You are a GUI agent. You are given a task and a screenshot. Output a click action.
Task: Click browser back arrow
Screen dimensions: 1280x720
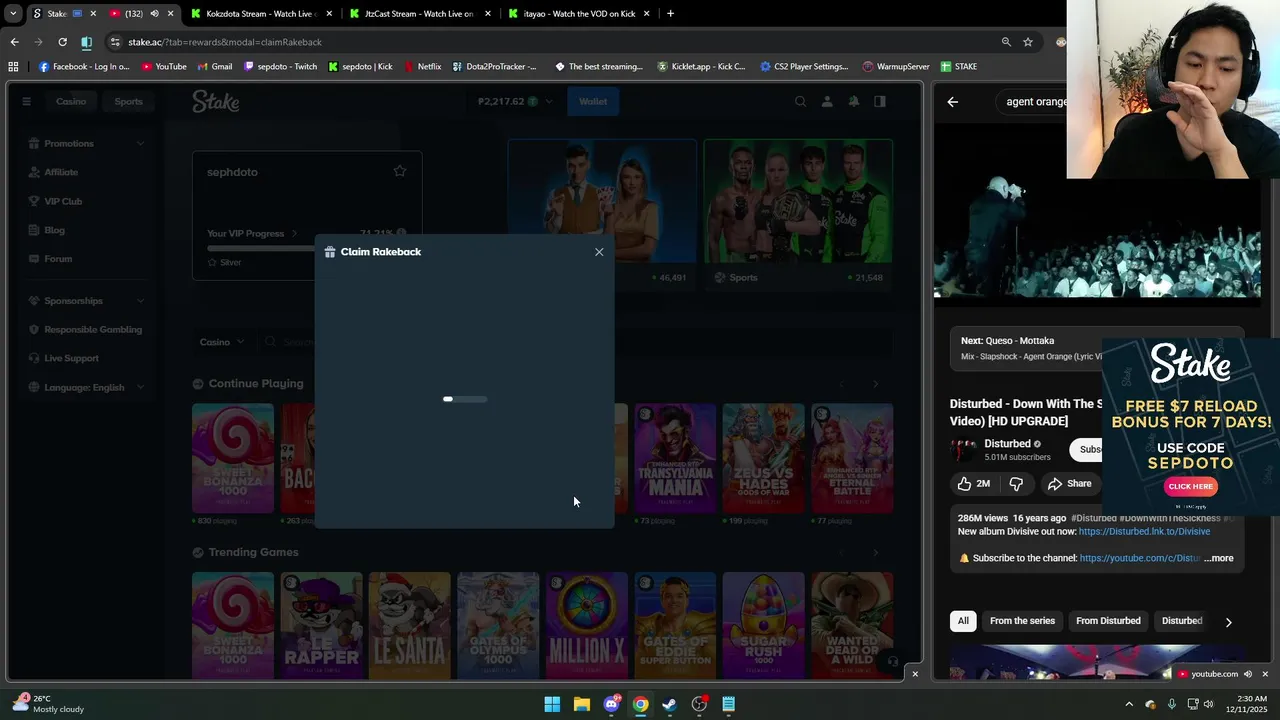14,42
